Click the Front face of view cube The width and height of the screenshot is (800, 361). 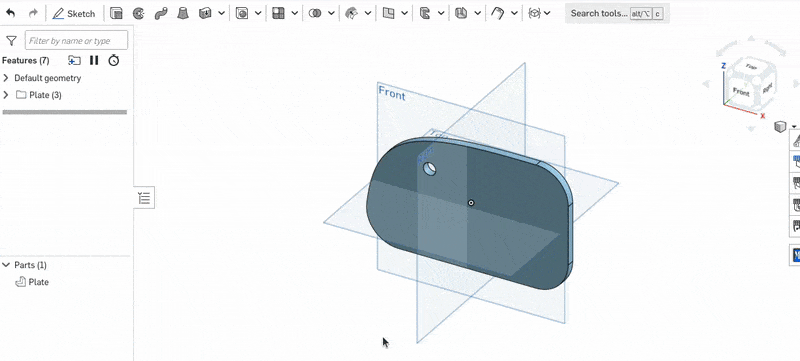click(740, 92)
